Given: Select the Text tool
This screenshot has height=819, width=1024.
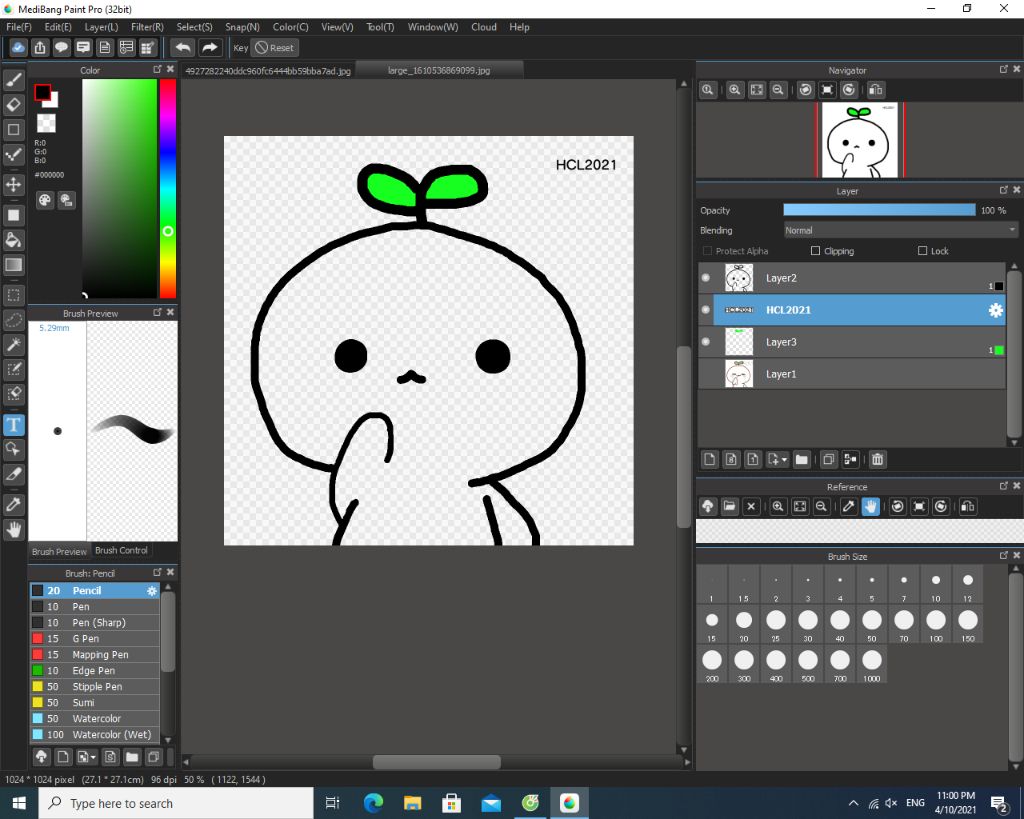Looking at the screenshot, I should point(14,425).
